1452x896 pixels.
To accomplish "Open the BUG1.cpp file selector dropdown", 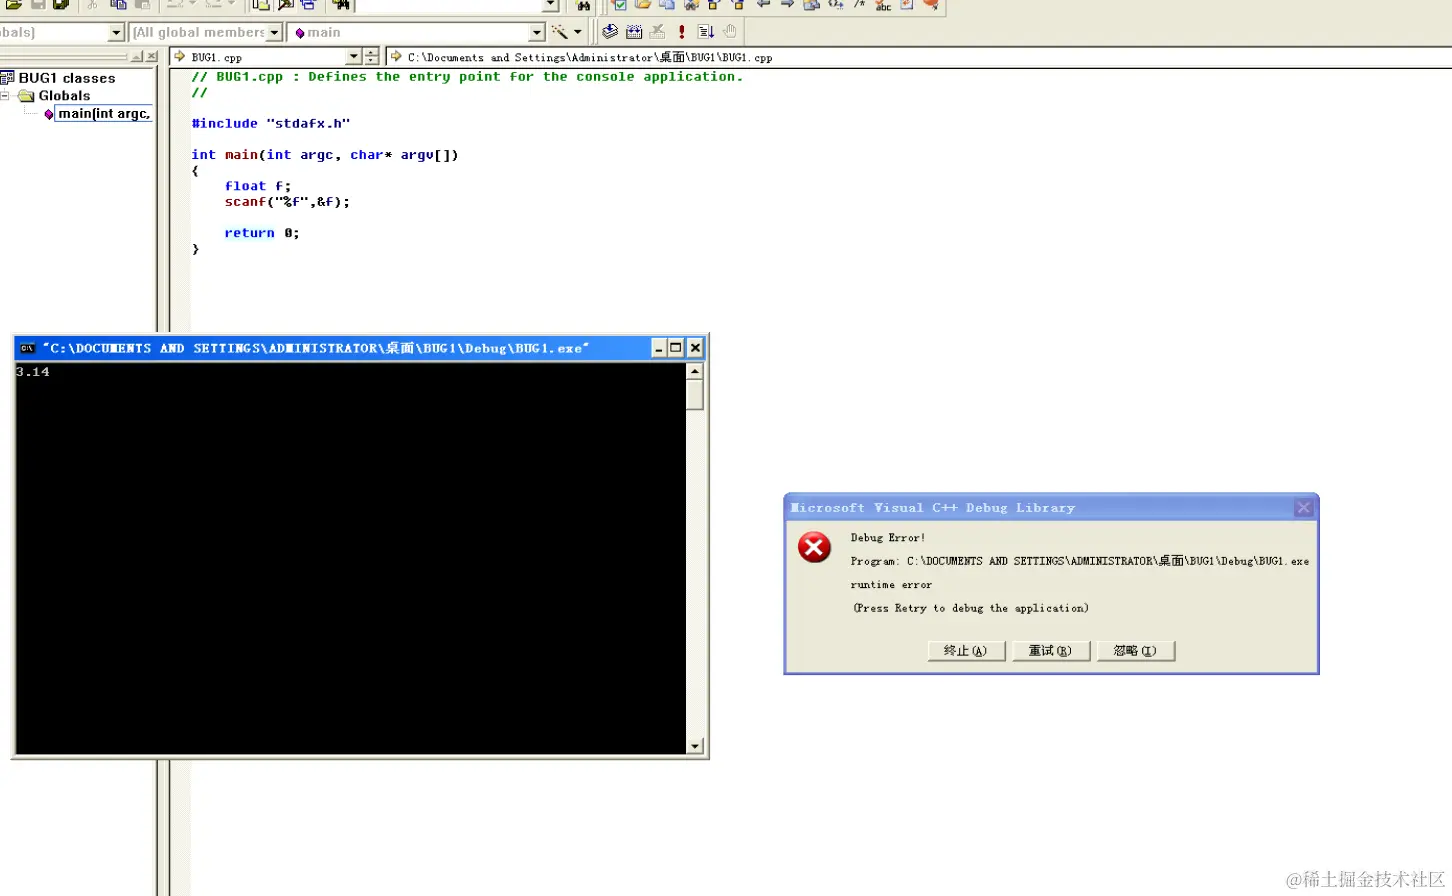I will [354, 57].
